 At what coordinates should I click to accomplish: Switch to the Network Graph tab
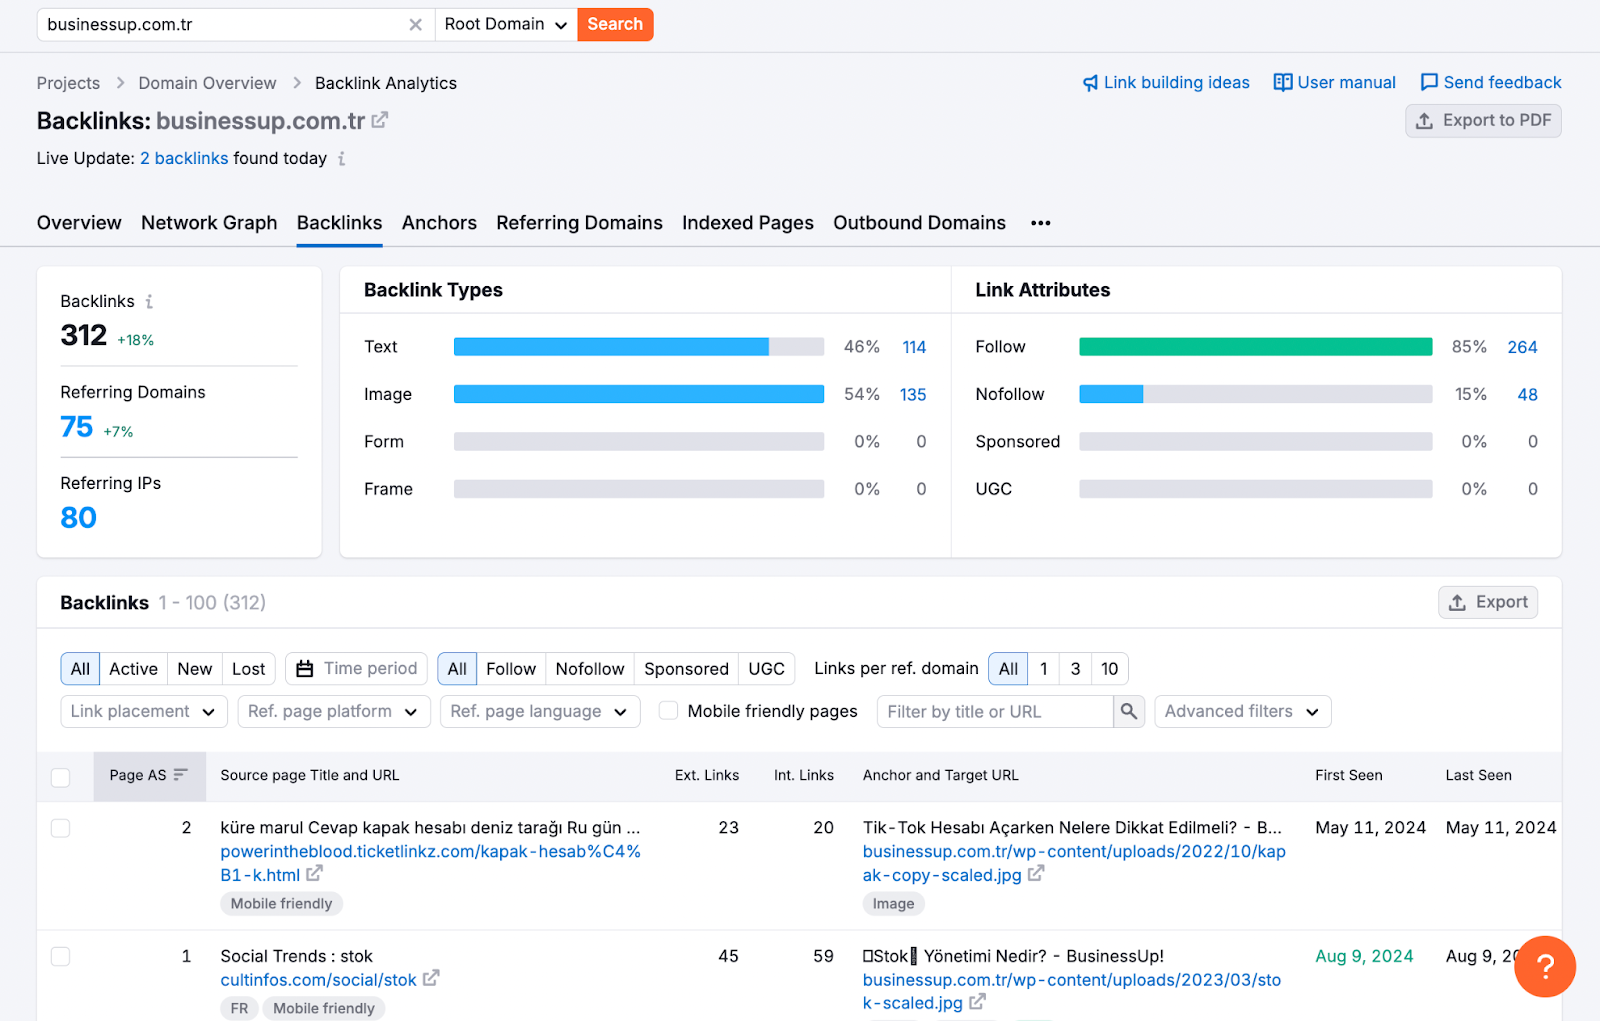209,223
